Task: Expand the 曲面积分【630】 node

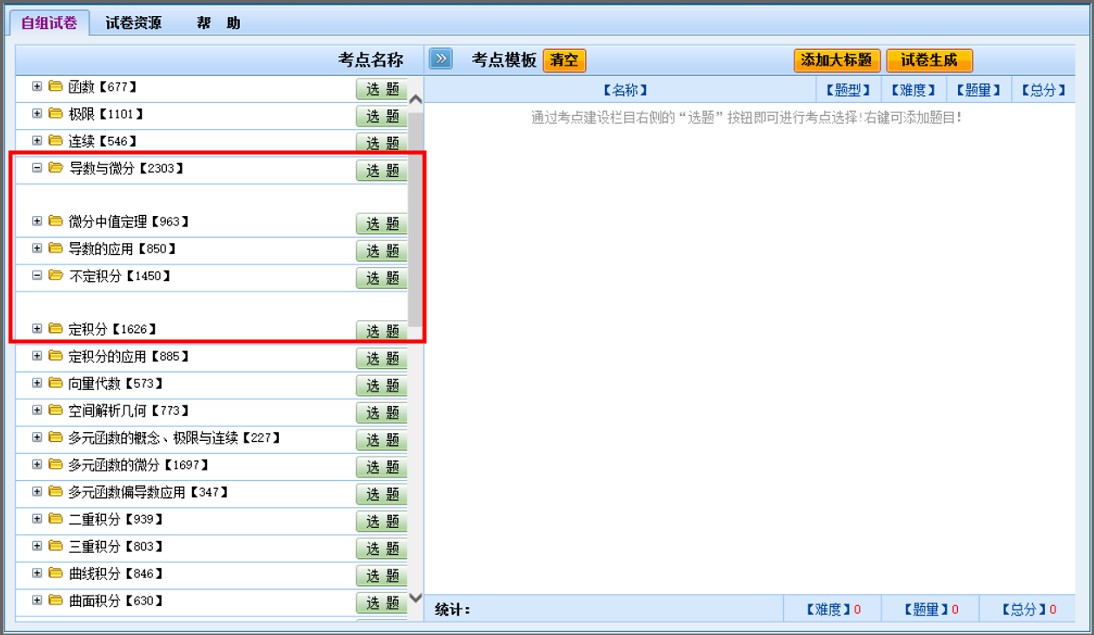Action: [x=37, y=600]
